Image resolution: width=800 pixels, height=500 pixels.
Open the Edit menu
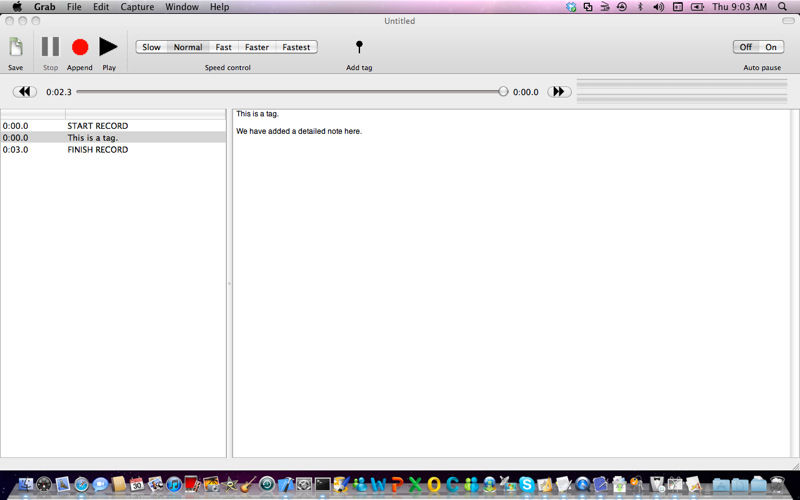coord(101,7)
